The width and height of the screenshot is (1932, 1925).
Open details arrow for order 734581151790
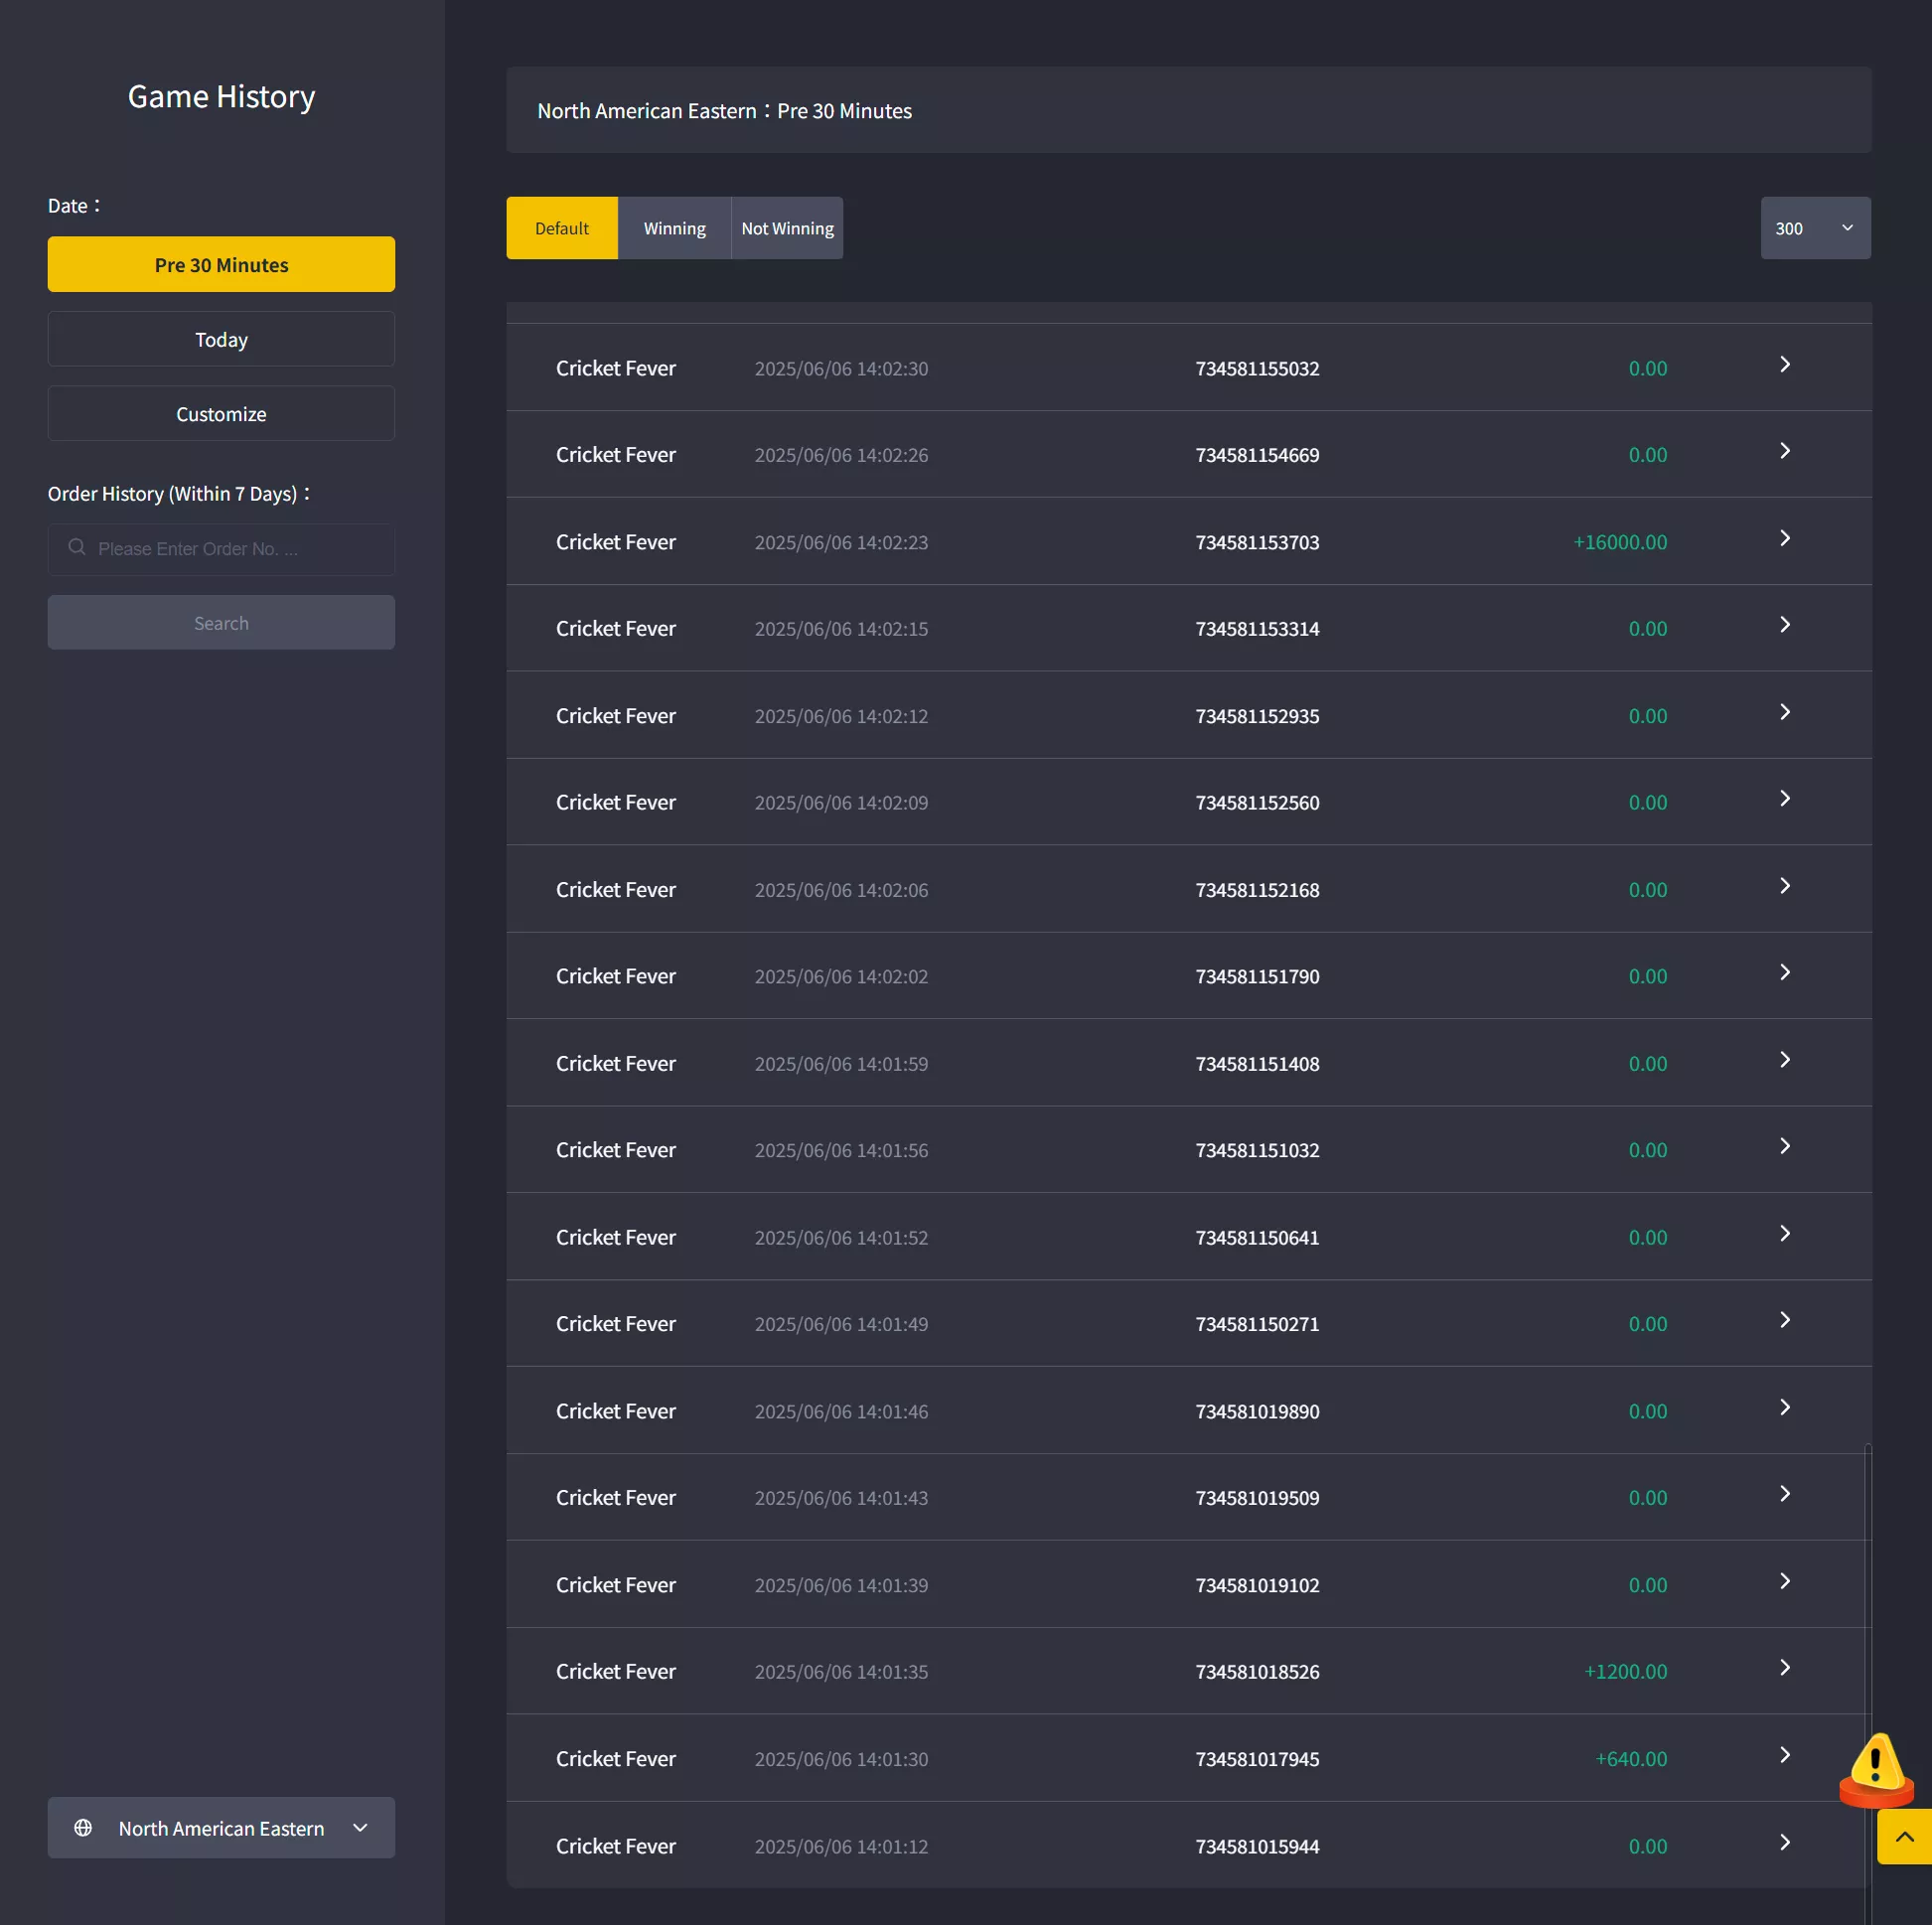coord(1785,972)
